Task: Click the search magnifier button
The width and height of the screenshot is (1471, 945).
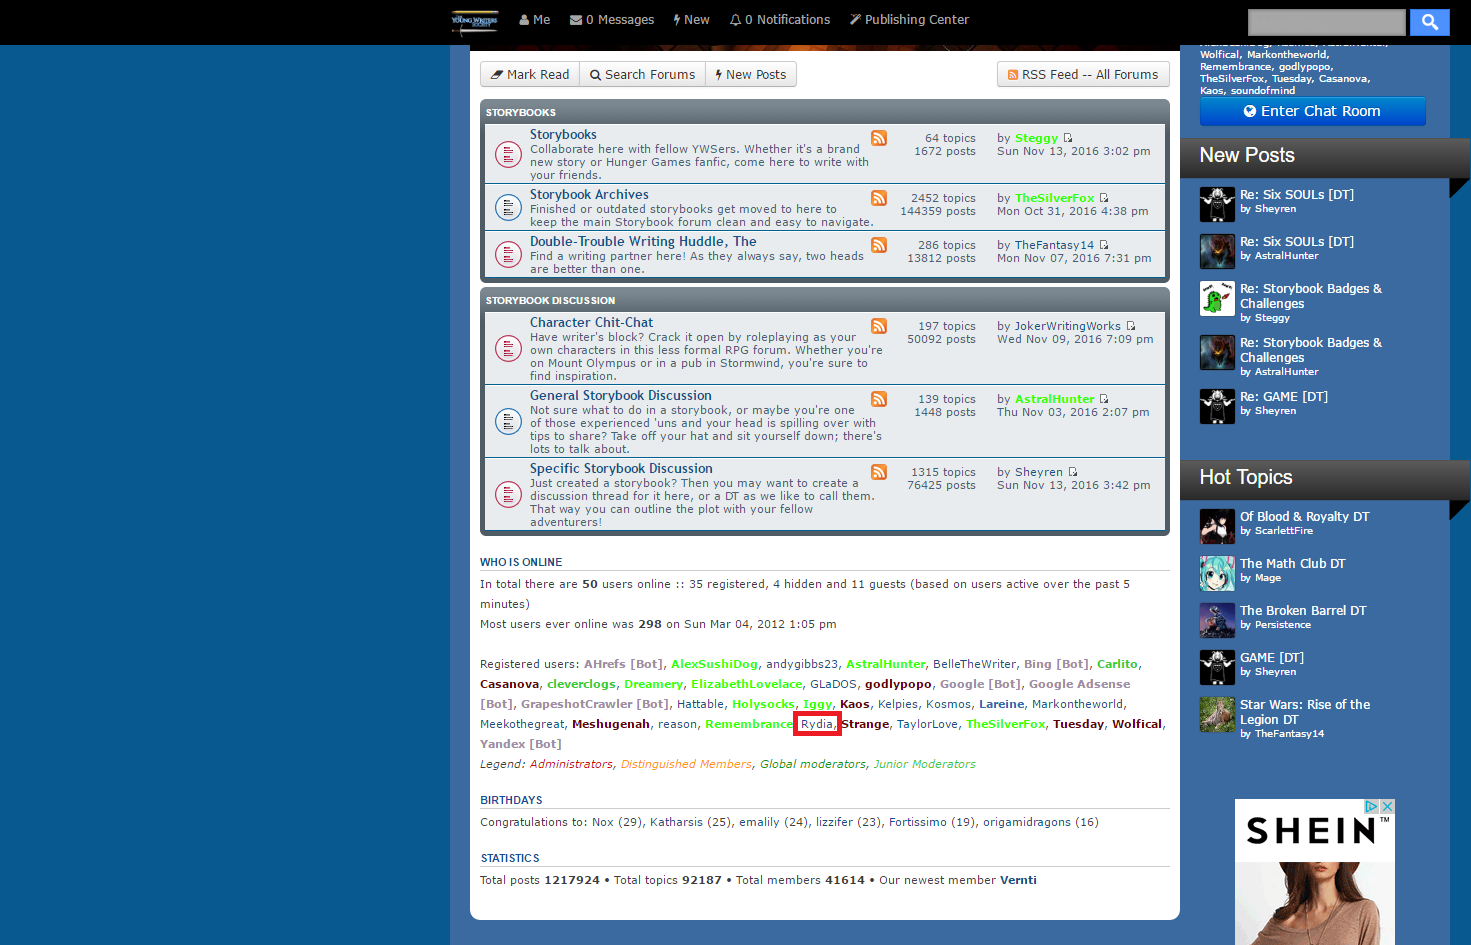Action: (1430, 22)
